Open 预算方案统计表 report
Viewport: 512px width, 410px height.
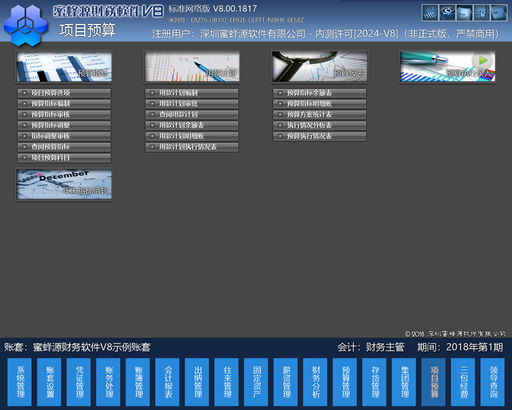tap(320, 115)
